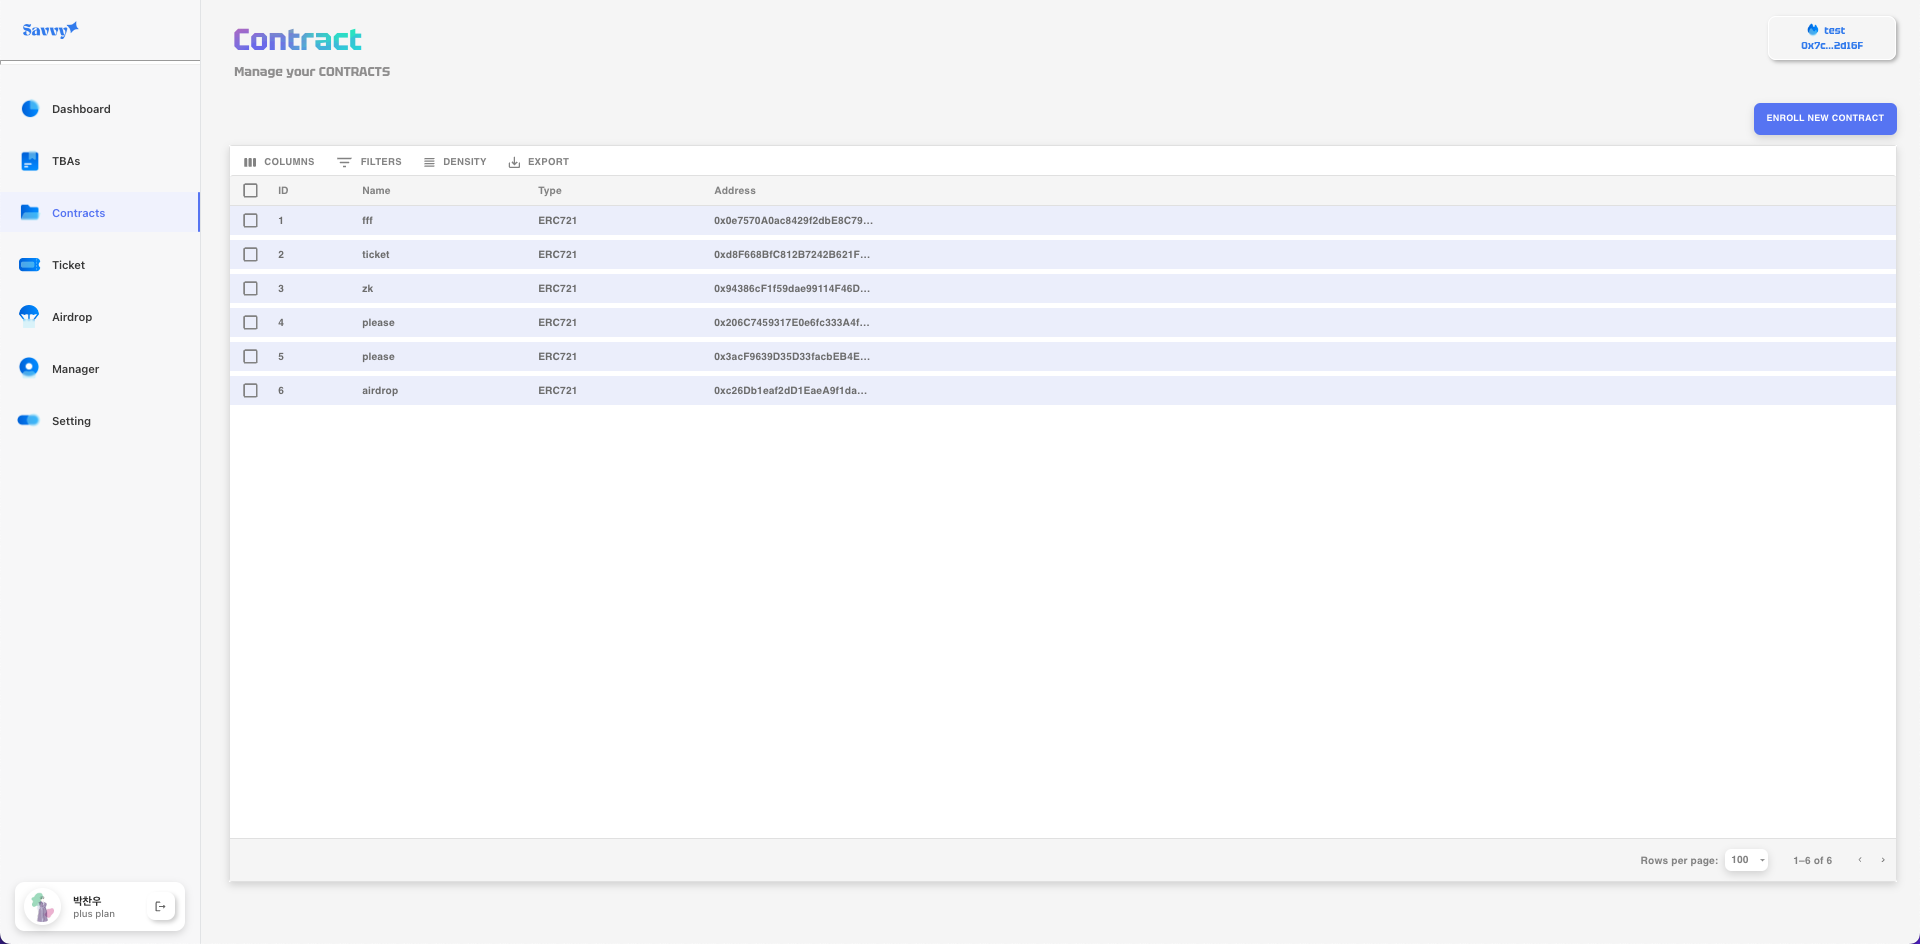The image size is (1920, 944).
Task: Sort by the ID column header
Action: [x=283, y=190]
